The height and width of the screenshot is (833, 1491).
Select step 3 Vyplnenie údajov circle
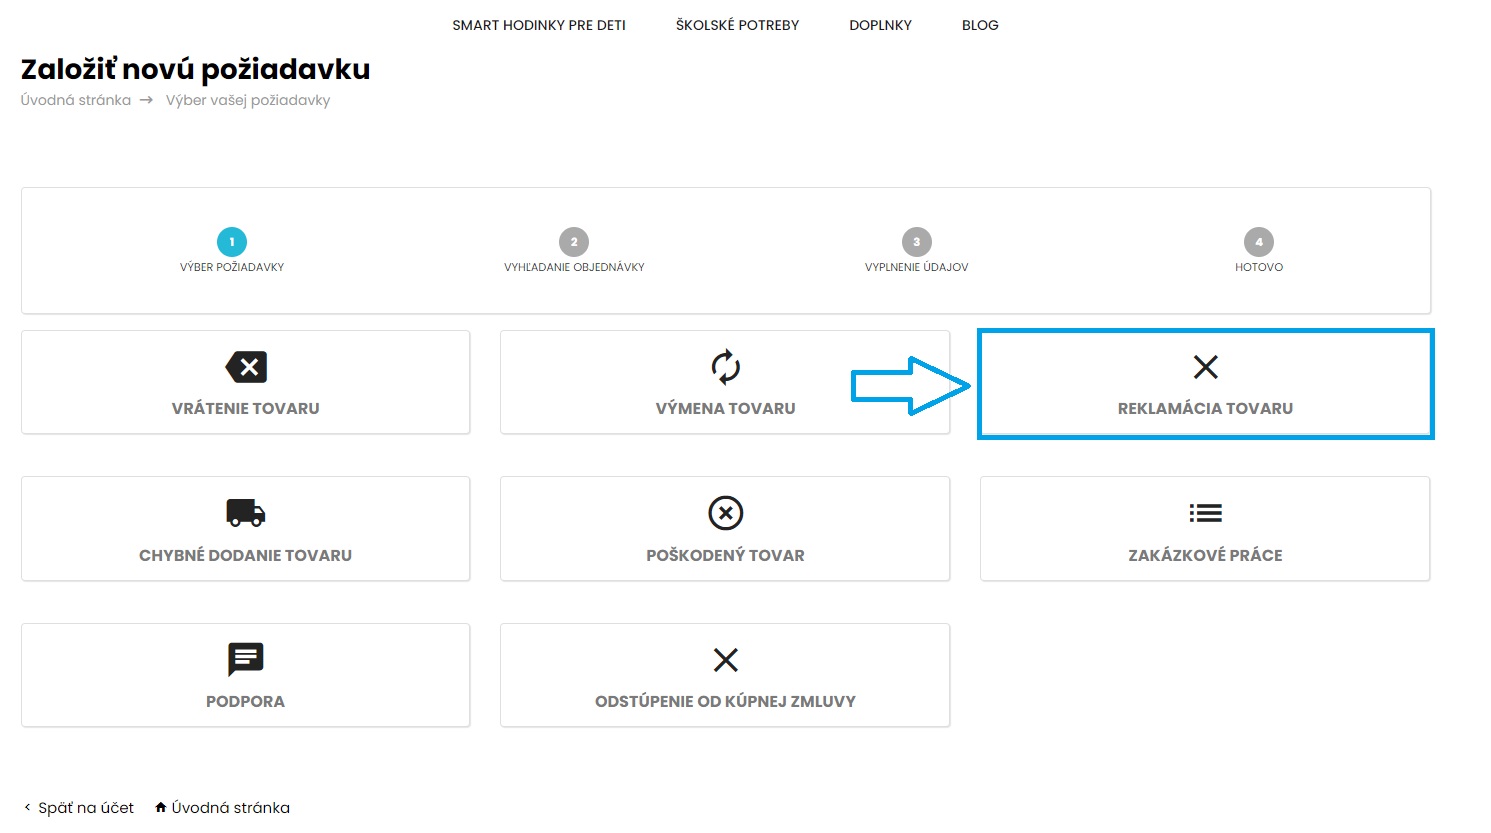coord(916,242)
